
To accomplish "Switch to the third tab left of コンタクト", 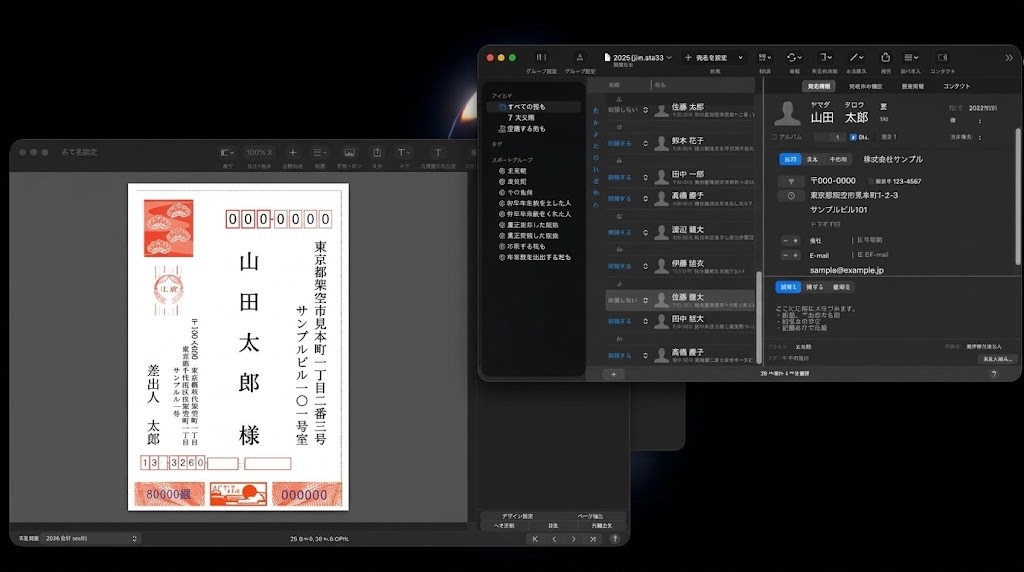I will coord(912,86).
